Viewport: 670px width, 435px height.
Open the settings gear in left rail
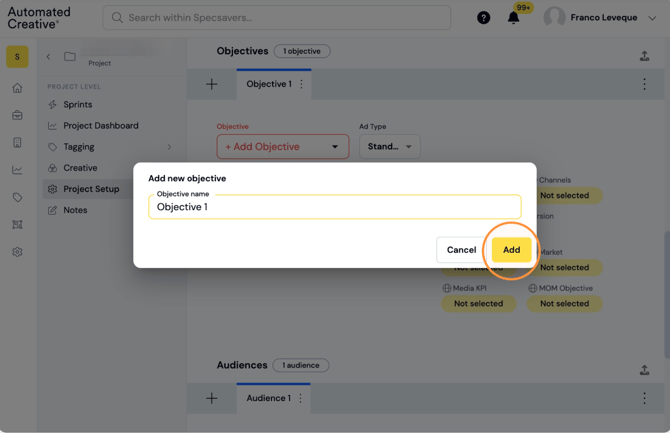(x=17, y=252)
